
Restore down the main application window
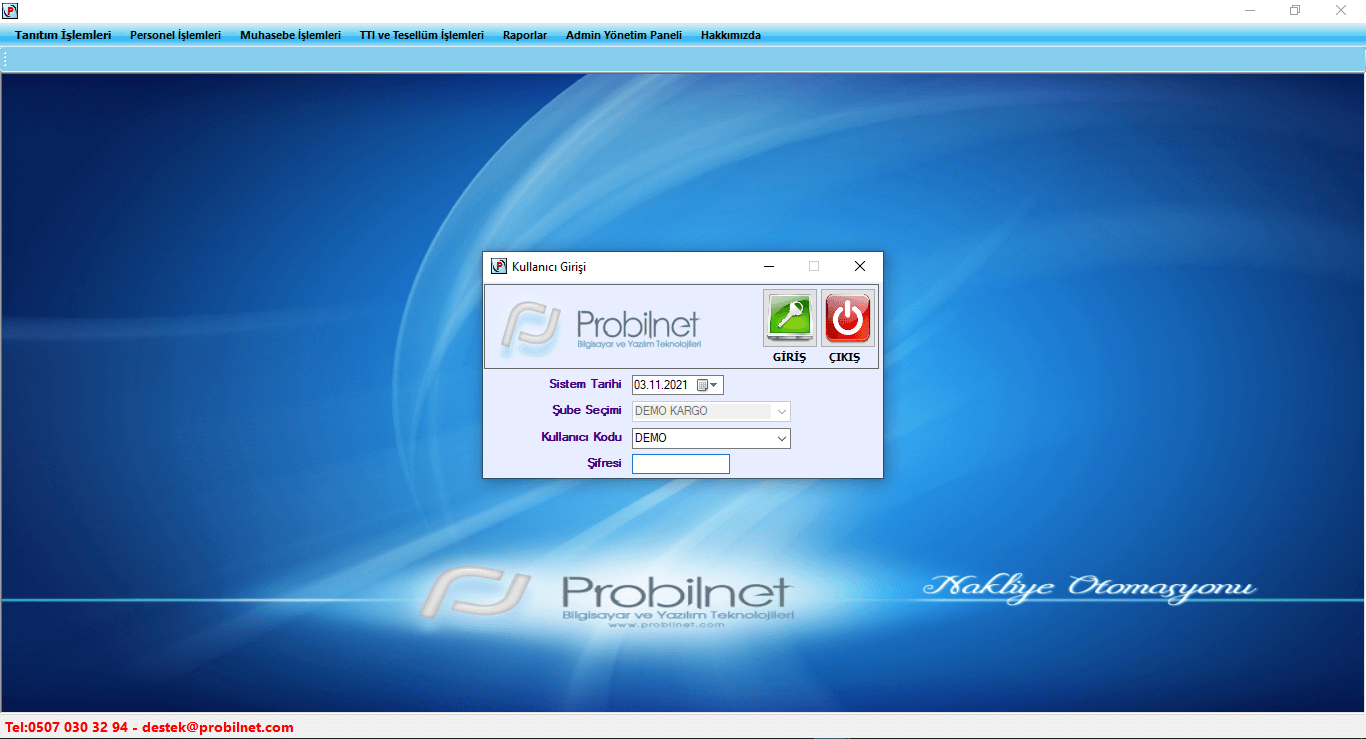(1295, 11)
